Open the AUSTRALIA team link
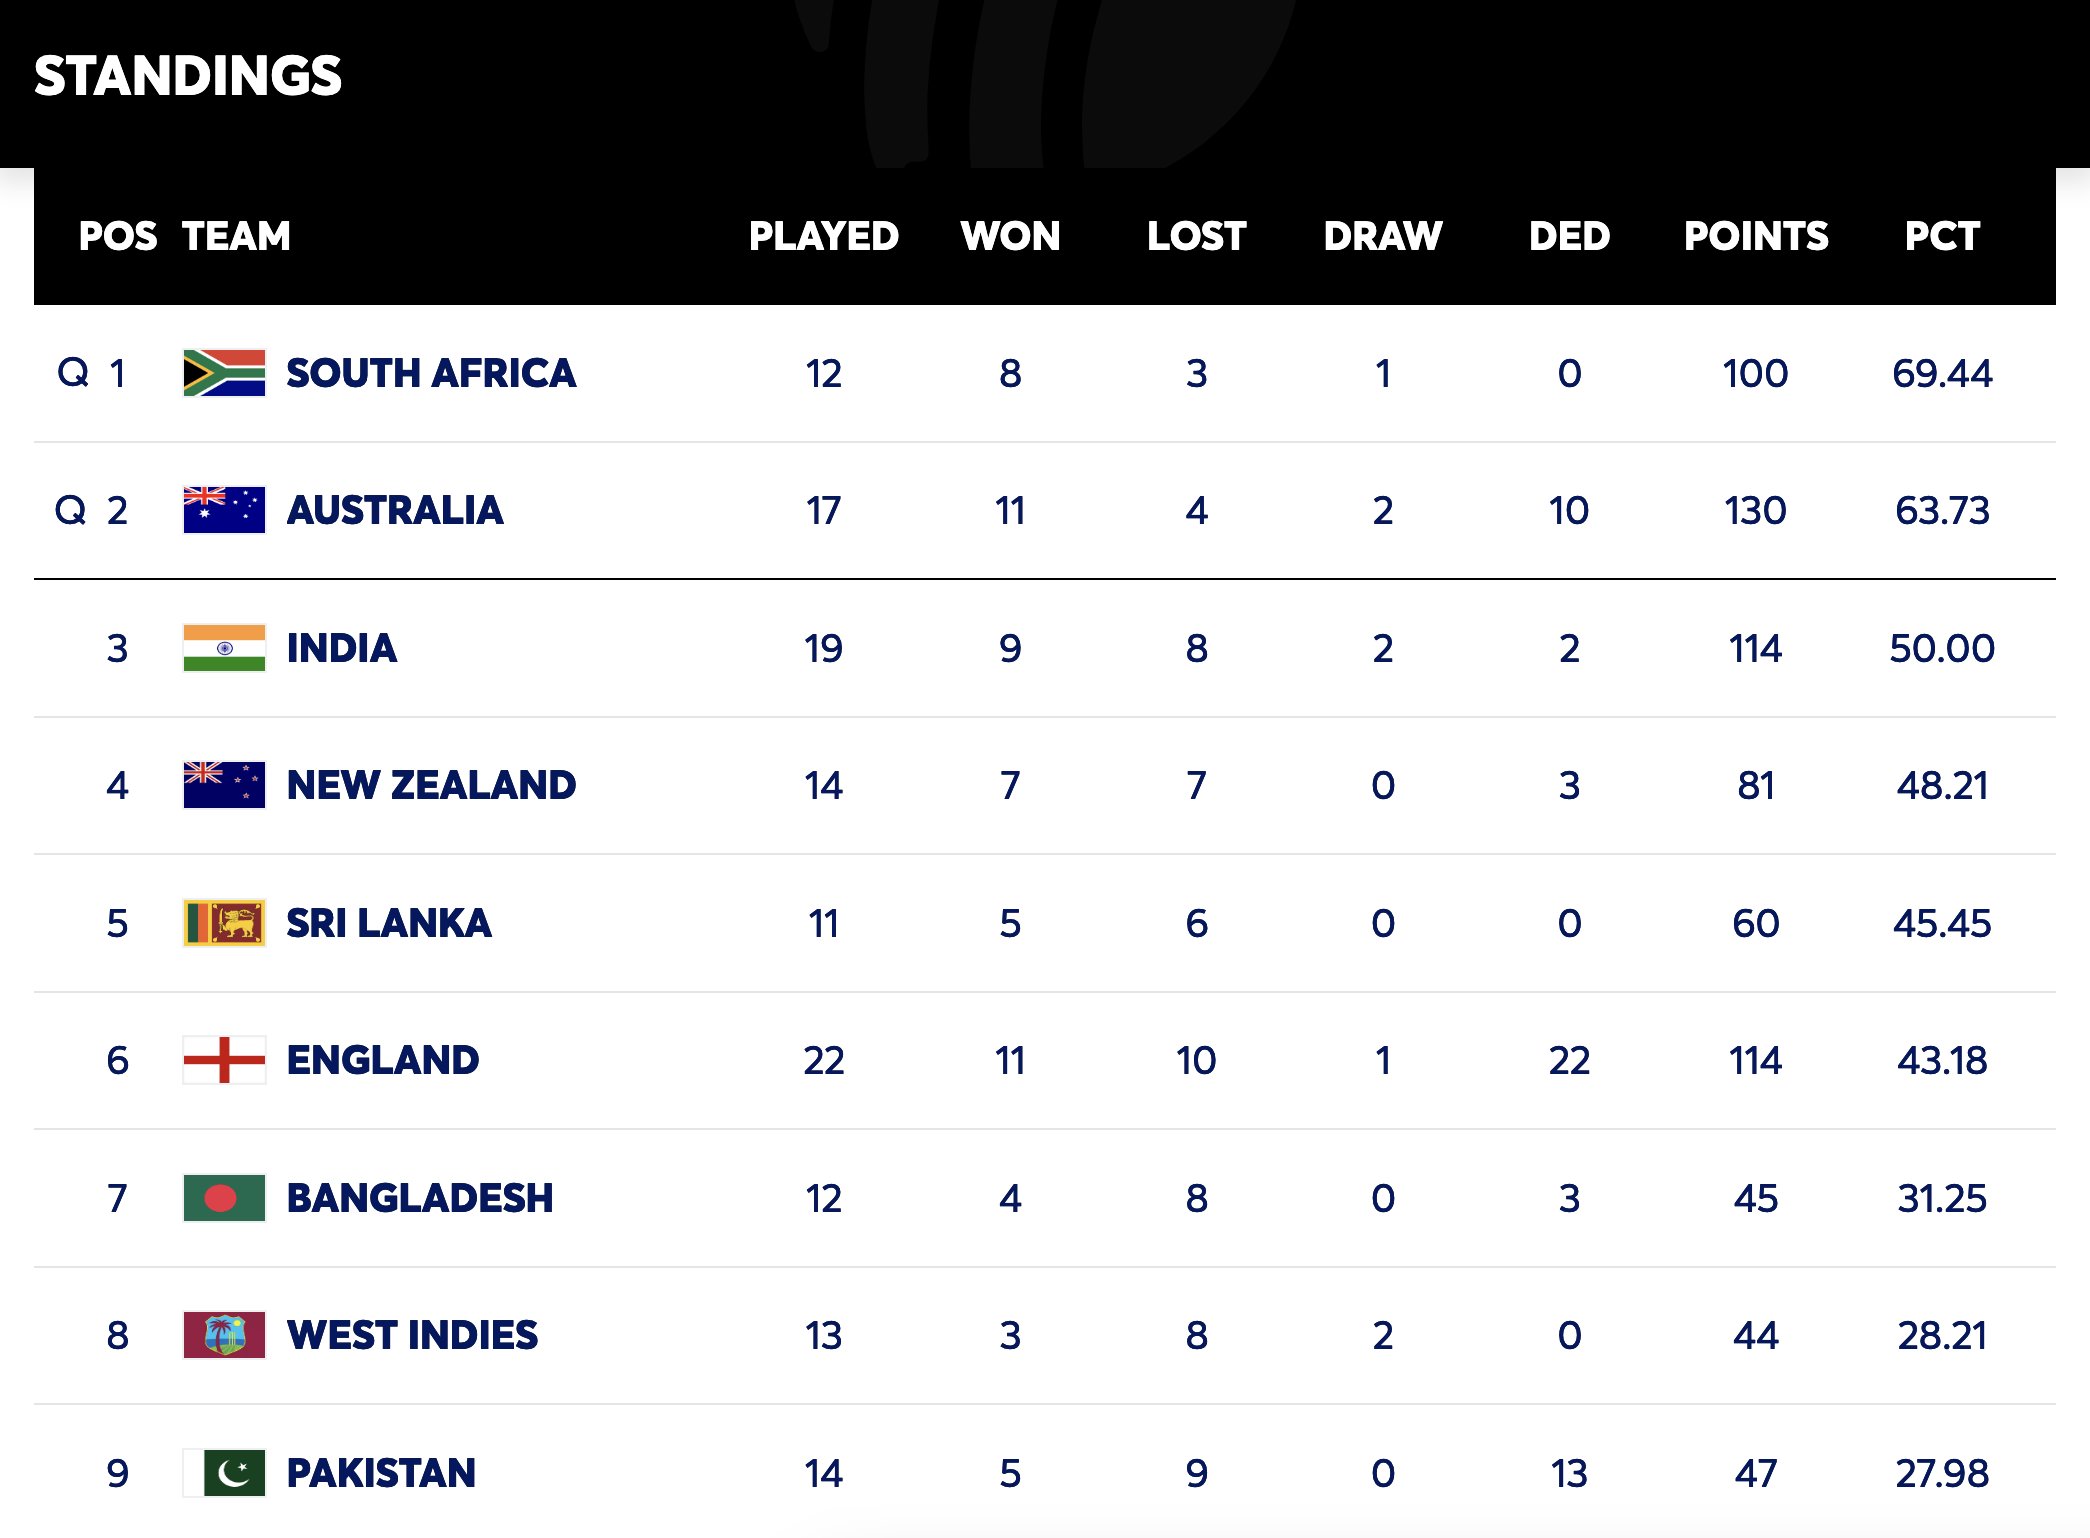The width and height of the screenshot is (2090, 1538). (395, 510)
